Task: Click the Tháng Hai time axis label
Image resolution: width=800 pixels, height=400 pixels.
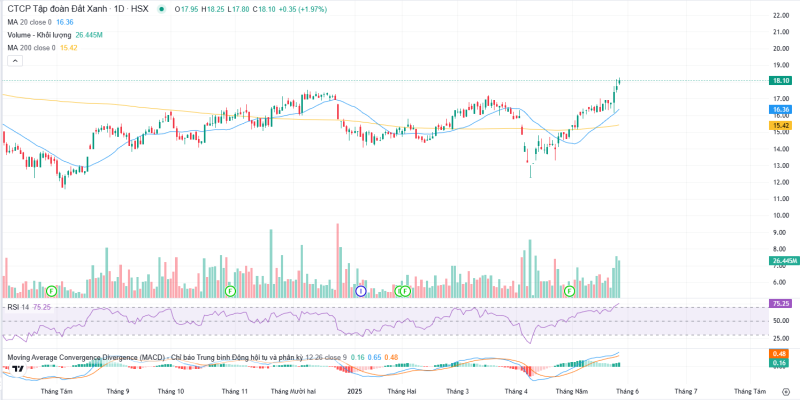Action: [402, 391]
